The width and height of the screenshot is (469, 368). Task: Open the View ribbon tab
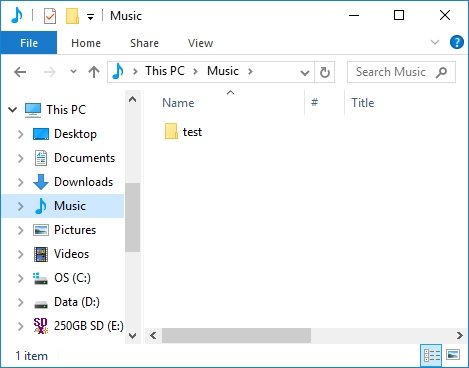click(200, 43)
